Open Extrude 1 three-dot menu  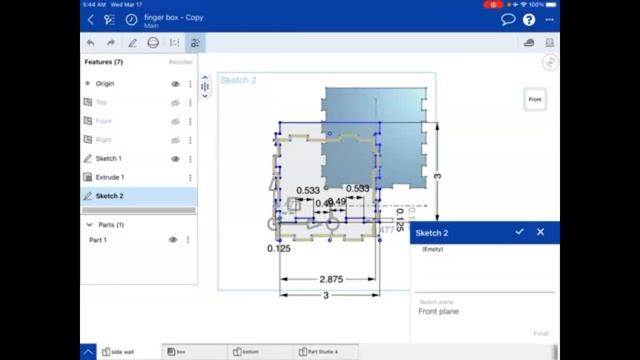(190, 178)
